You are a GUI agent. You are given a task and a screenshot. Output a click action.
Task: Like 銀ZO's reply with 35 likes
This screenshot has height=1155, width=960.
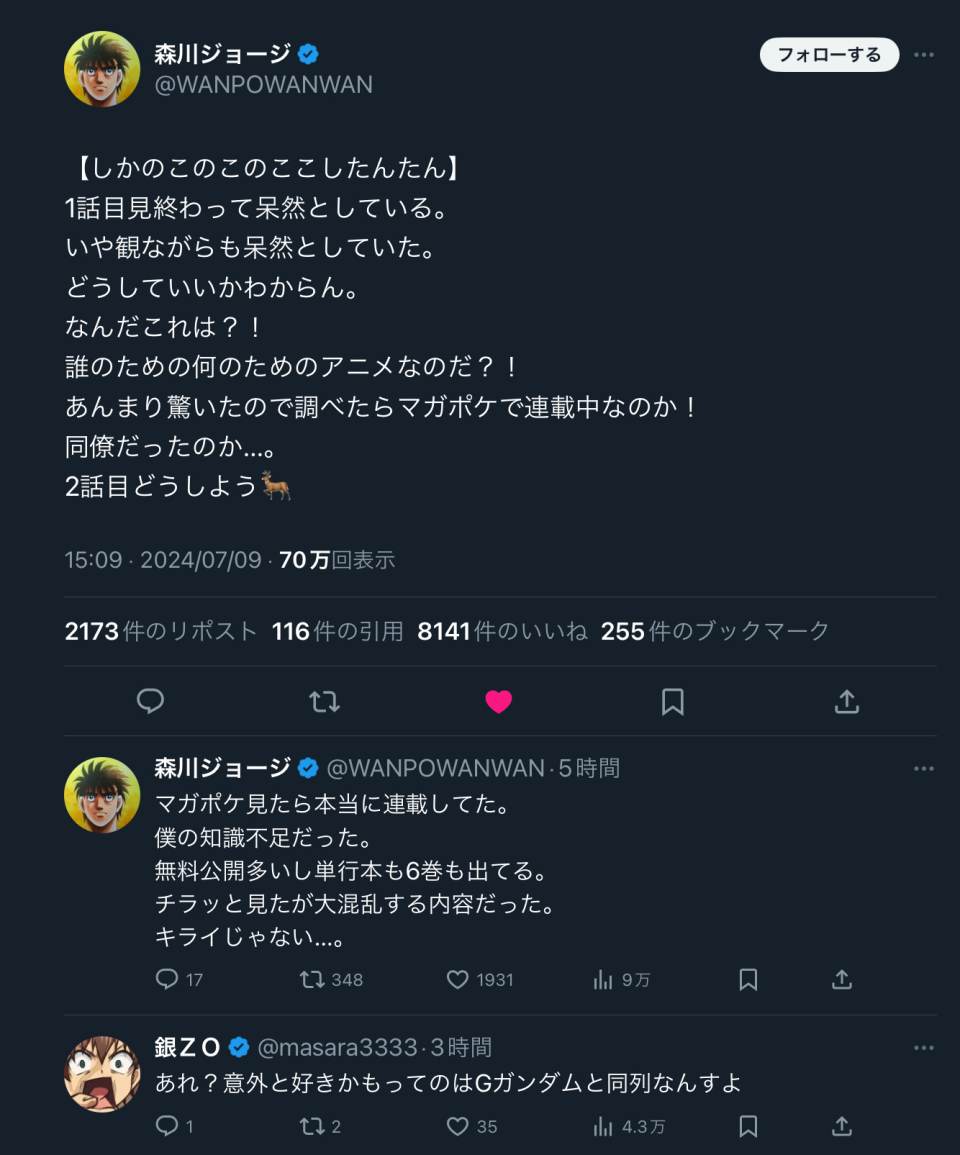point(457,1126)
